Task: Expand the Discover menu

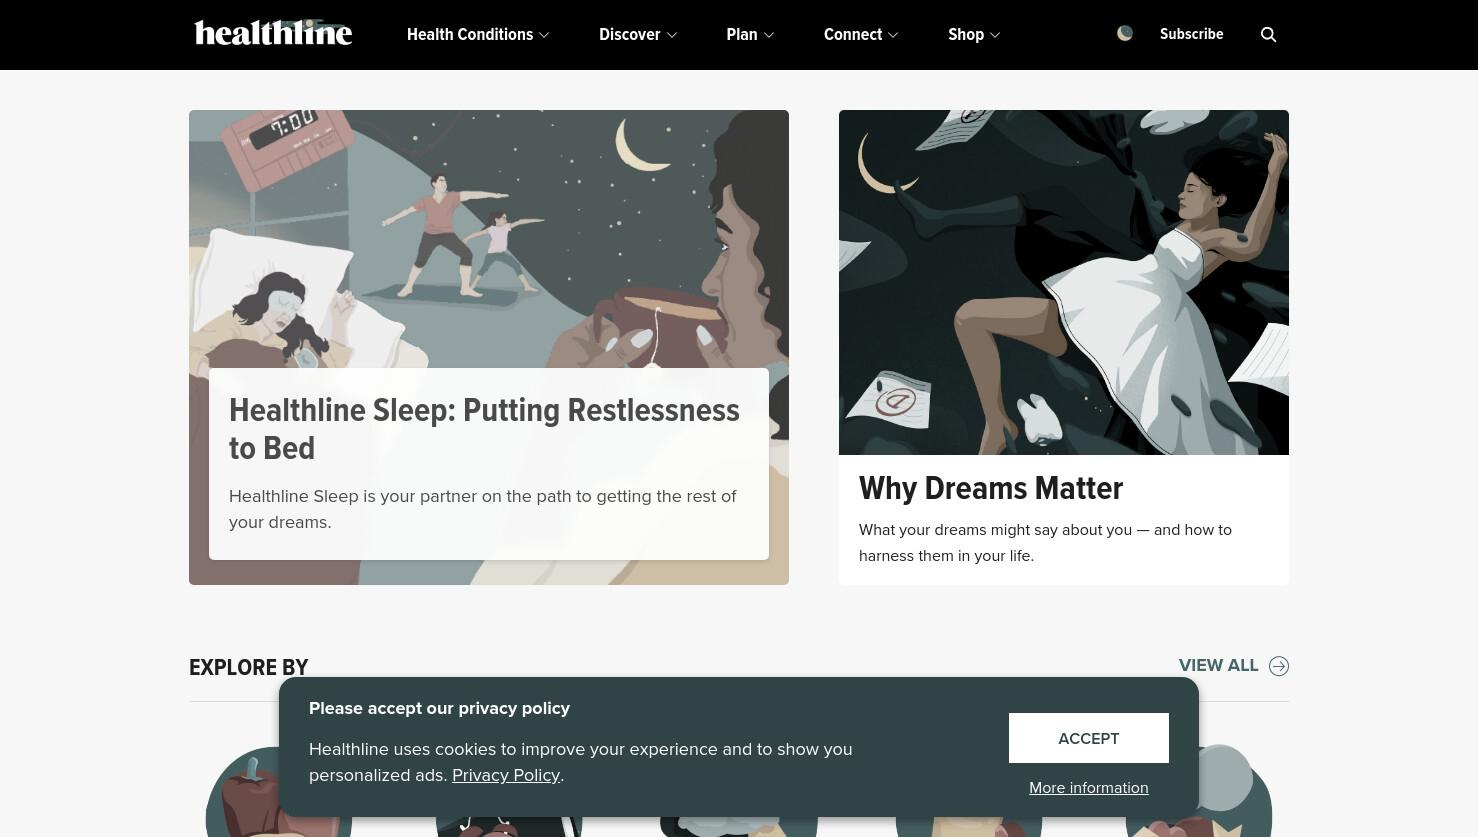Action: click(638, 34)
